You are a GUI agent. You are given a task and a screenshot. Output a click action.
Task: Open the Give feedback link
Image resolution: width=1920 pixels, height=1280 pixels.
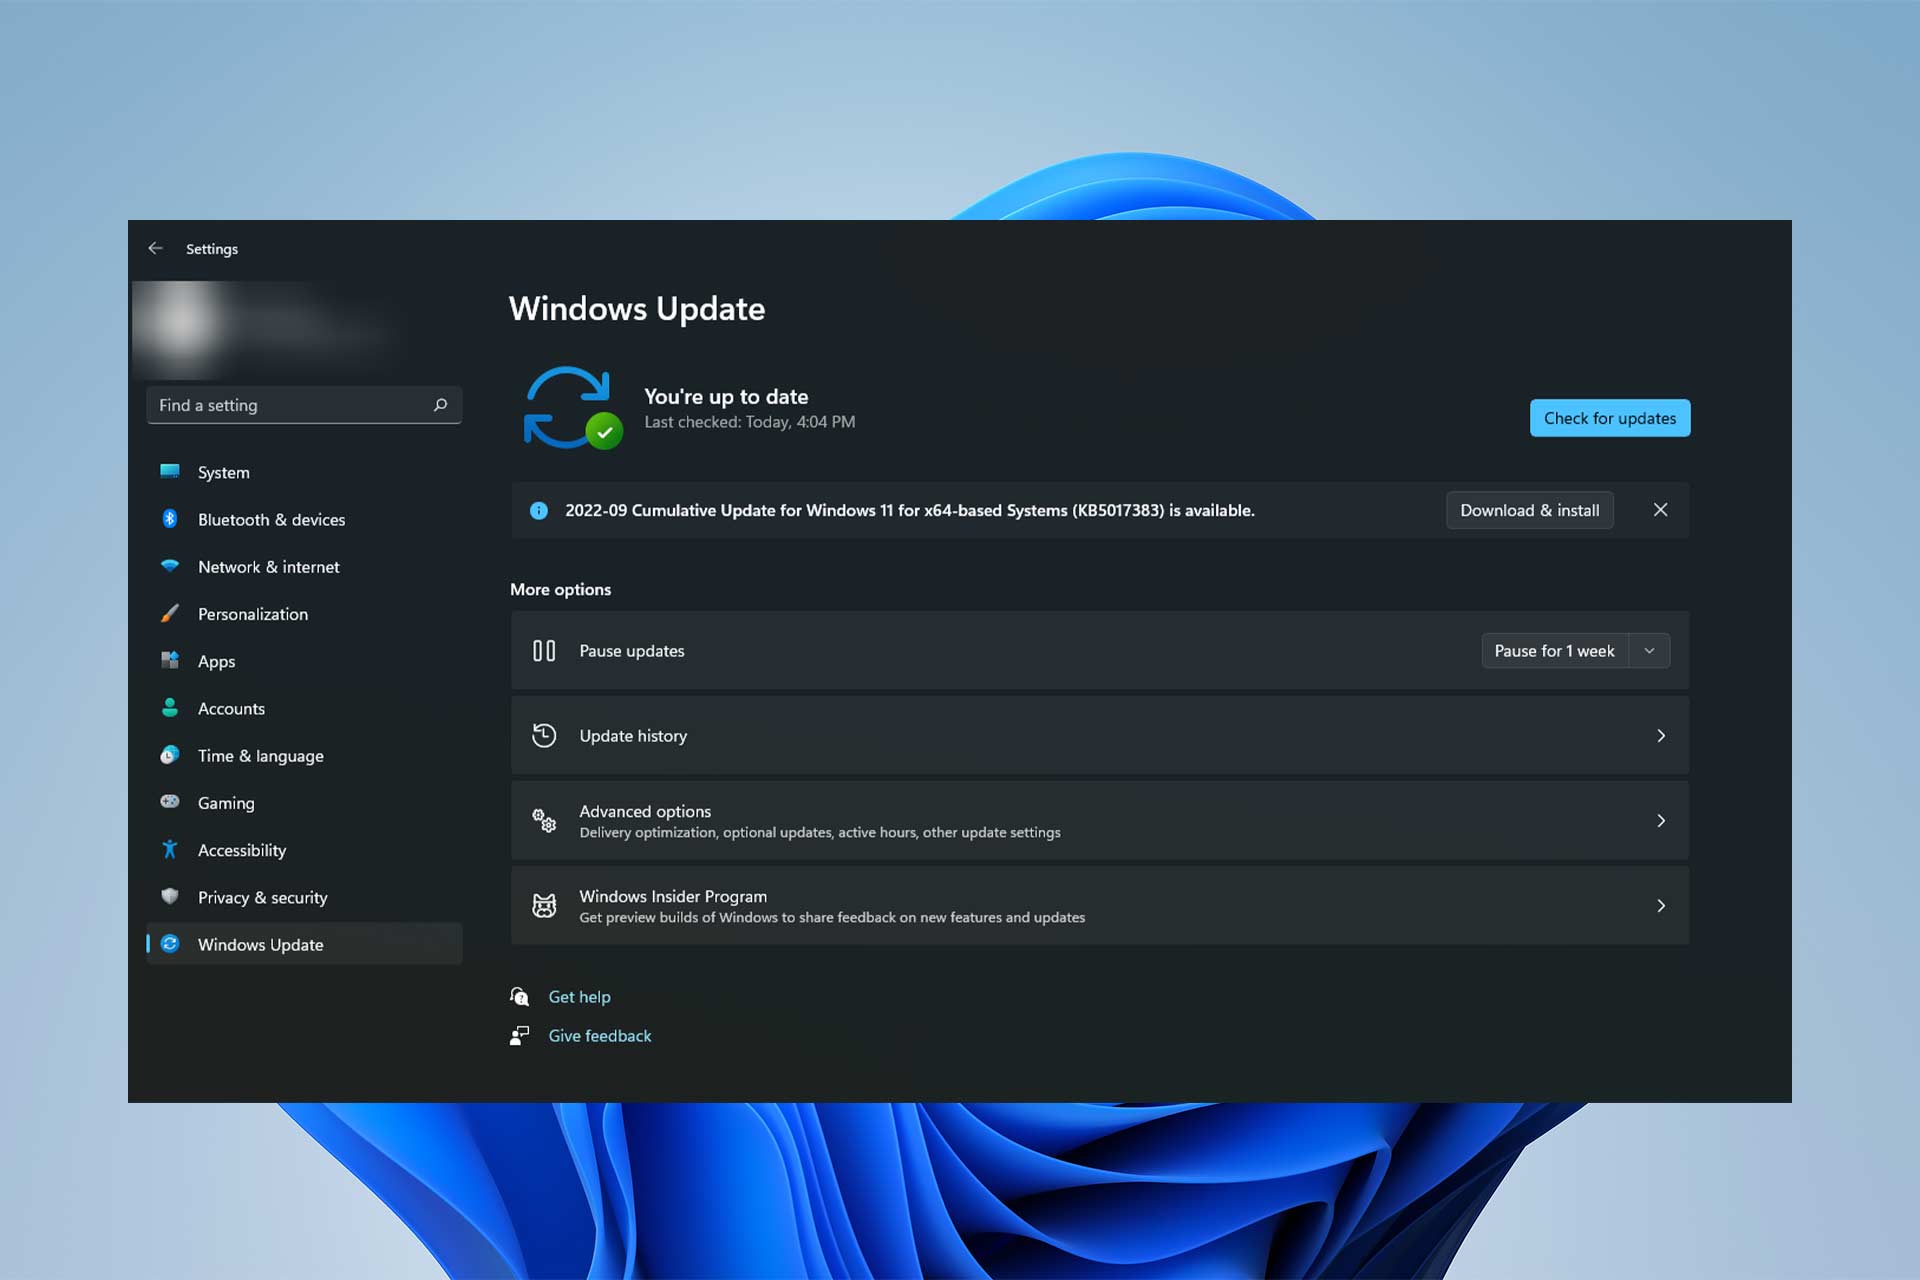click(x=599, y=1035)
